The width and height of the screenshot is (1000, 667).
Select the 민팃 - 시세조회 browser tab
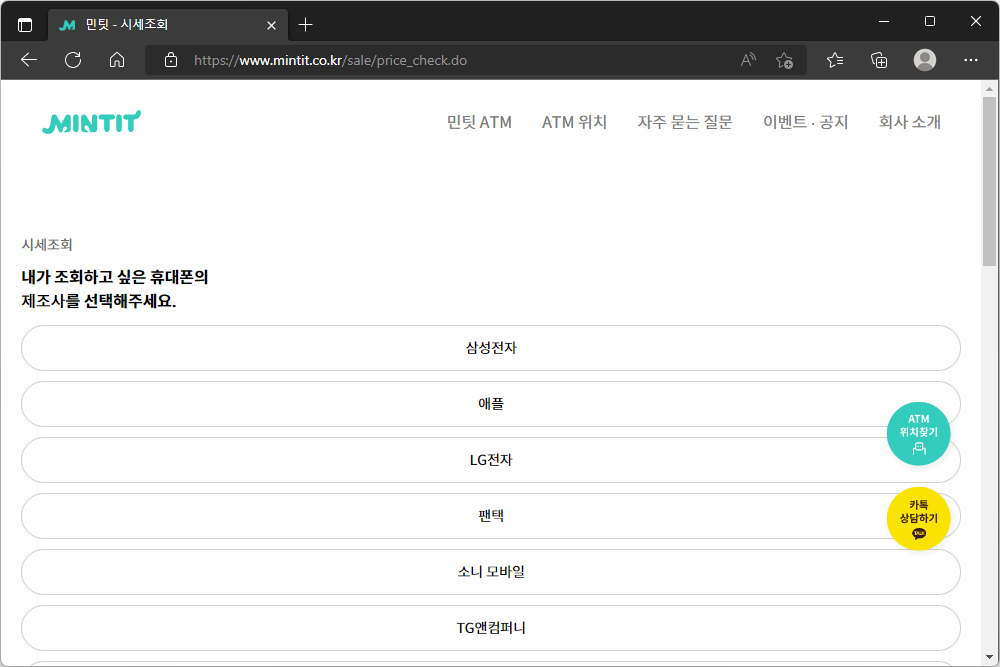click(x=168, y=25)
